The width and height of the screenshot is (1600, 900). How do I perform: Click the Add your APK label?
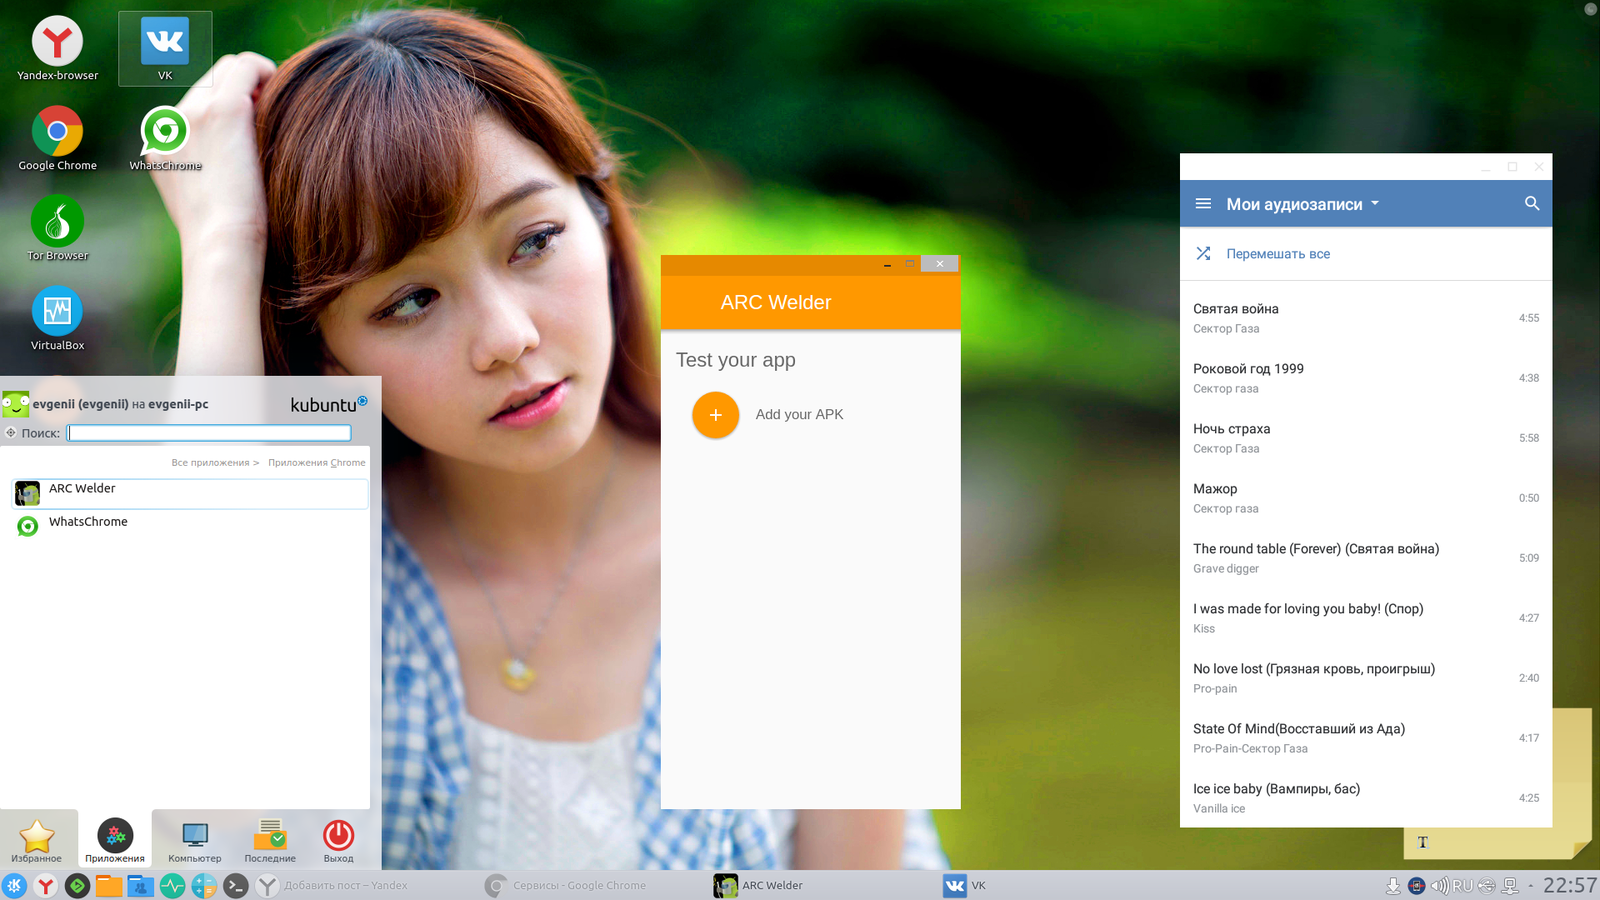click(799, 414)
